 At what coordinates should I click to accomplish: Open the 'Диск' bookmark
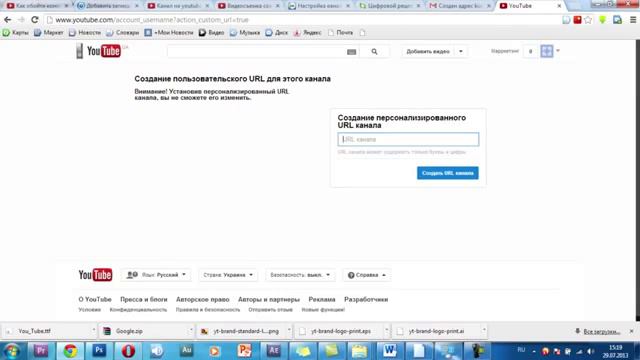[x=277, y=33]
